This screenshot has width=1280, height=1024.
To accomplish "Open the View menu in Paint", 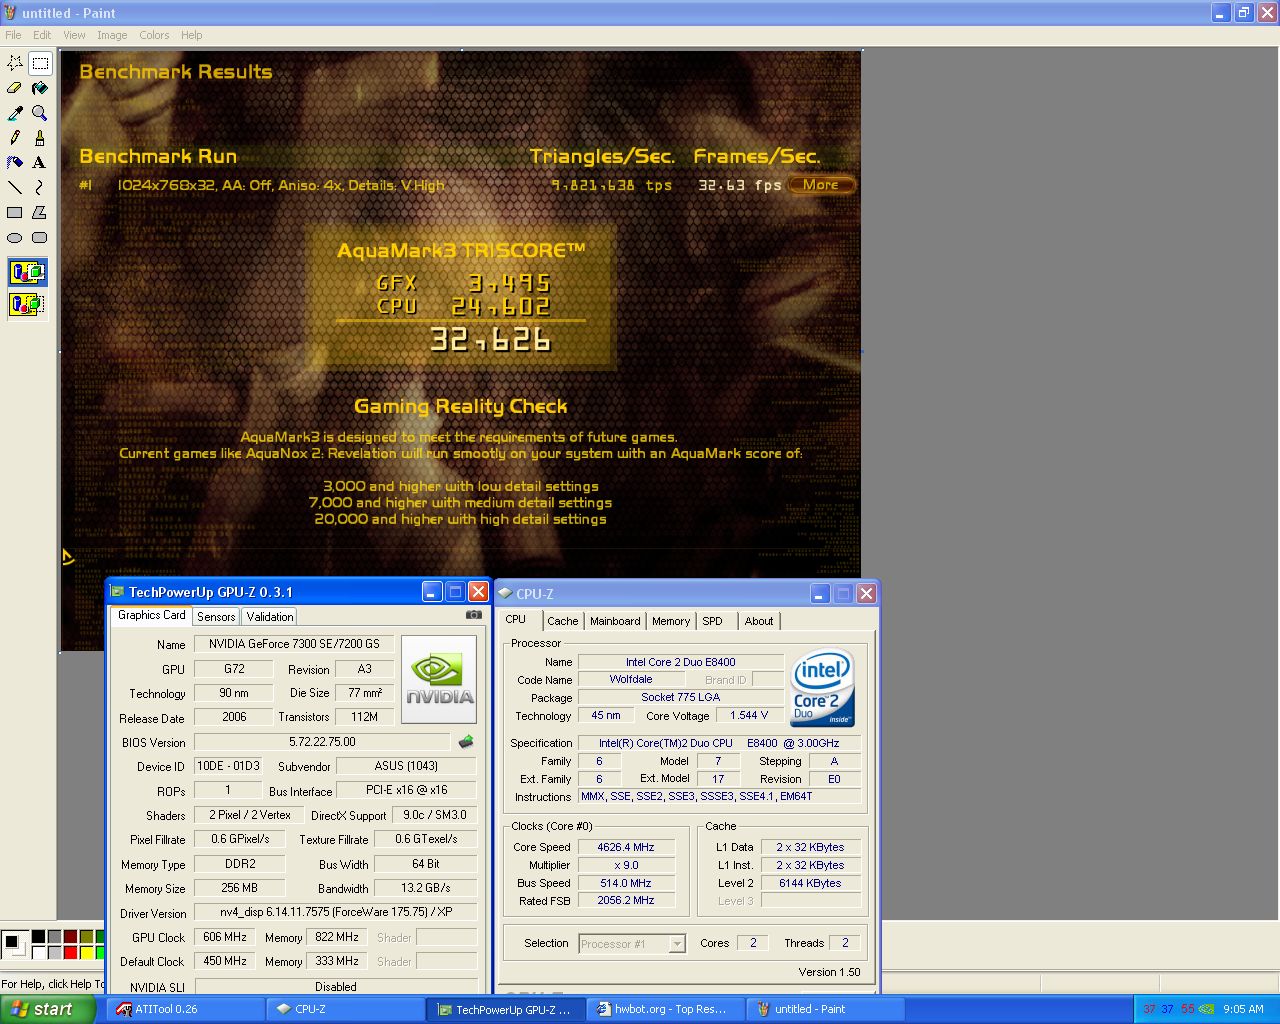I will click(x=74, y=35).
